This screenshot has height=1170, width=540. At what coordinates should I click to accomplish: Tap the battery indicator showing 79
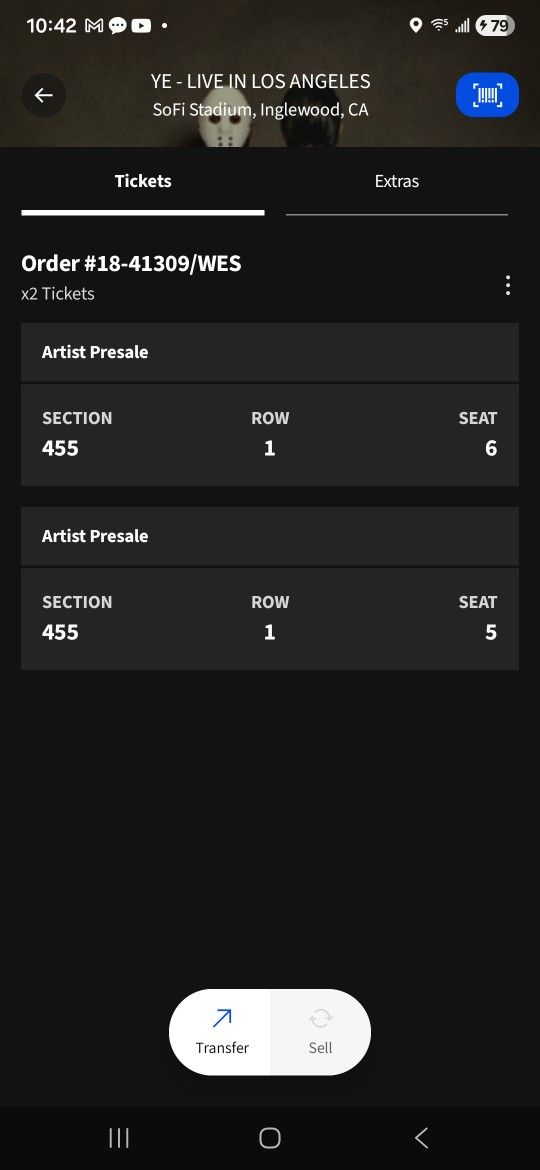click(x=495, y=26)
